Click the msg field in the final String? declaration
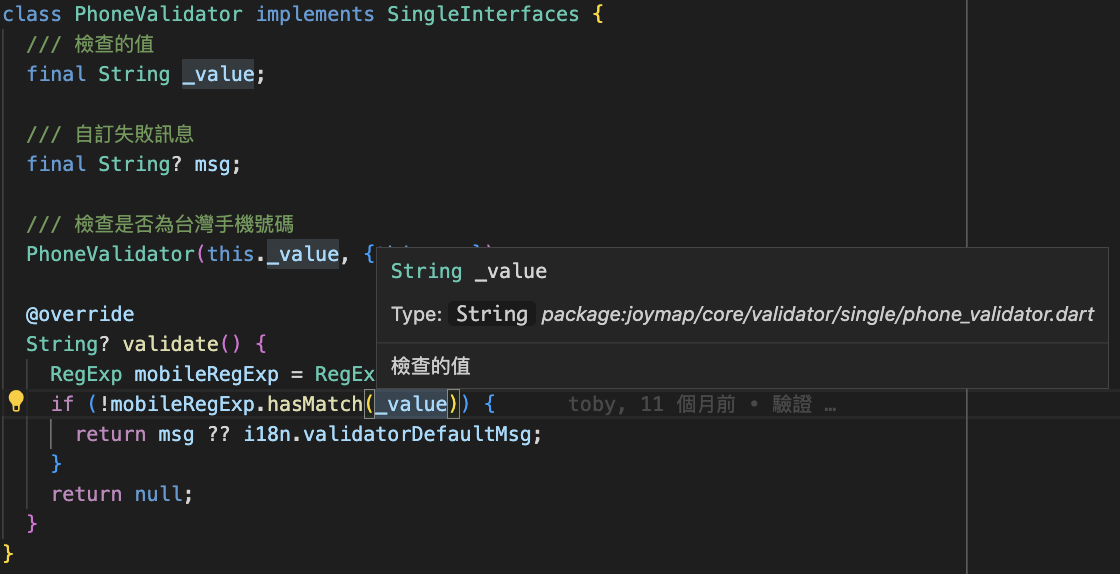The image size is (1120, 574). pyautogui.click(x=217, y=164)
